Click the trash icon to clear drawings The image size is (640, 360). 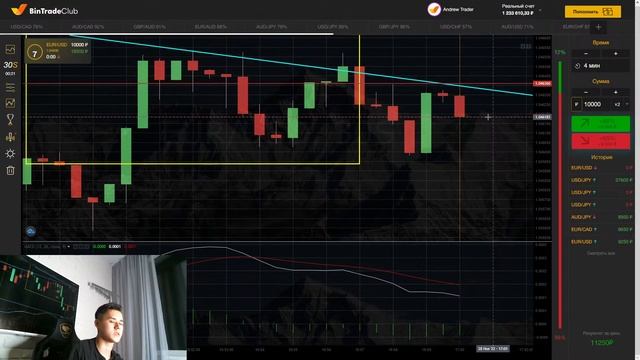click(x=10, y=170)
